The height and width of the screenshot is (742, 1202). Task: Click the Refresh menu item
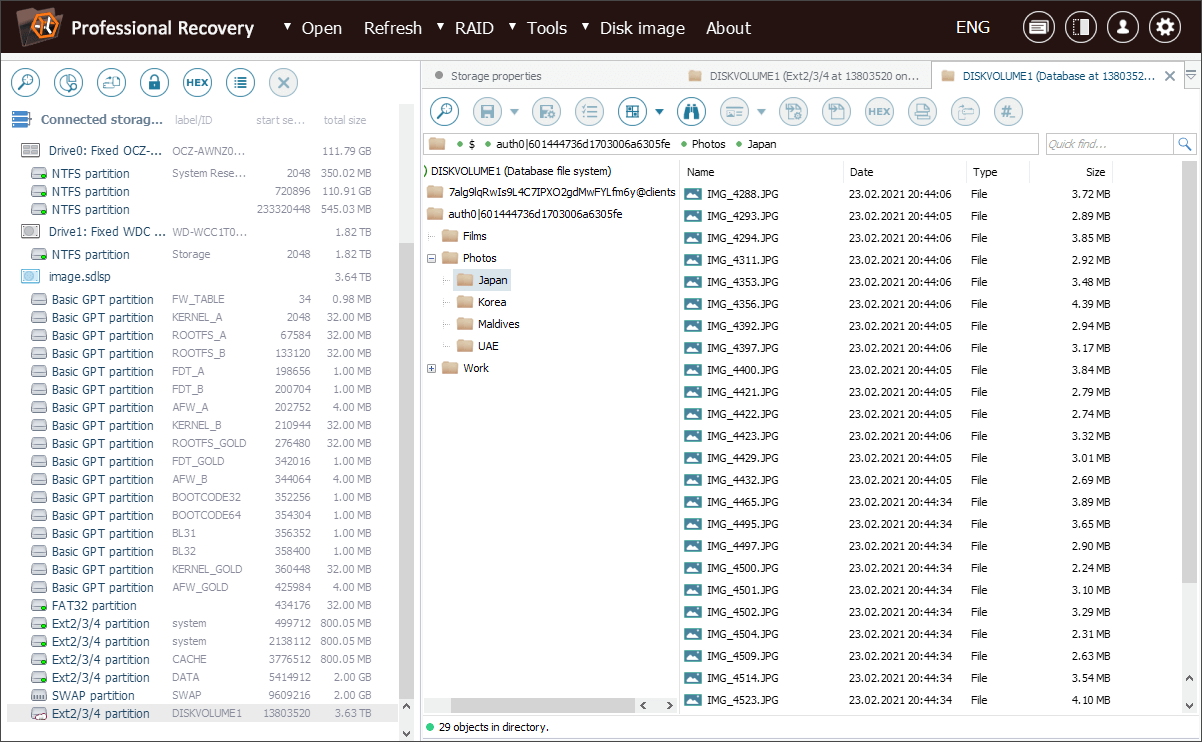click(x=393, y=28)
